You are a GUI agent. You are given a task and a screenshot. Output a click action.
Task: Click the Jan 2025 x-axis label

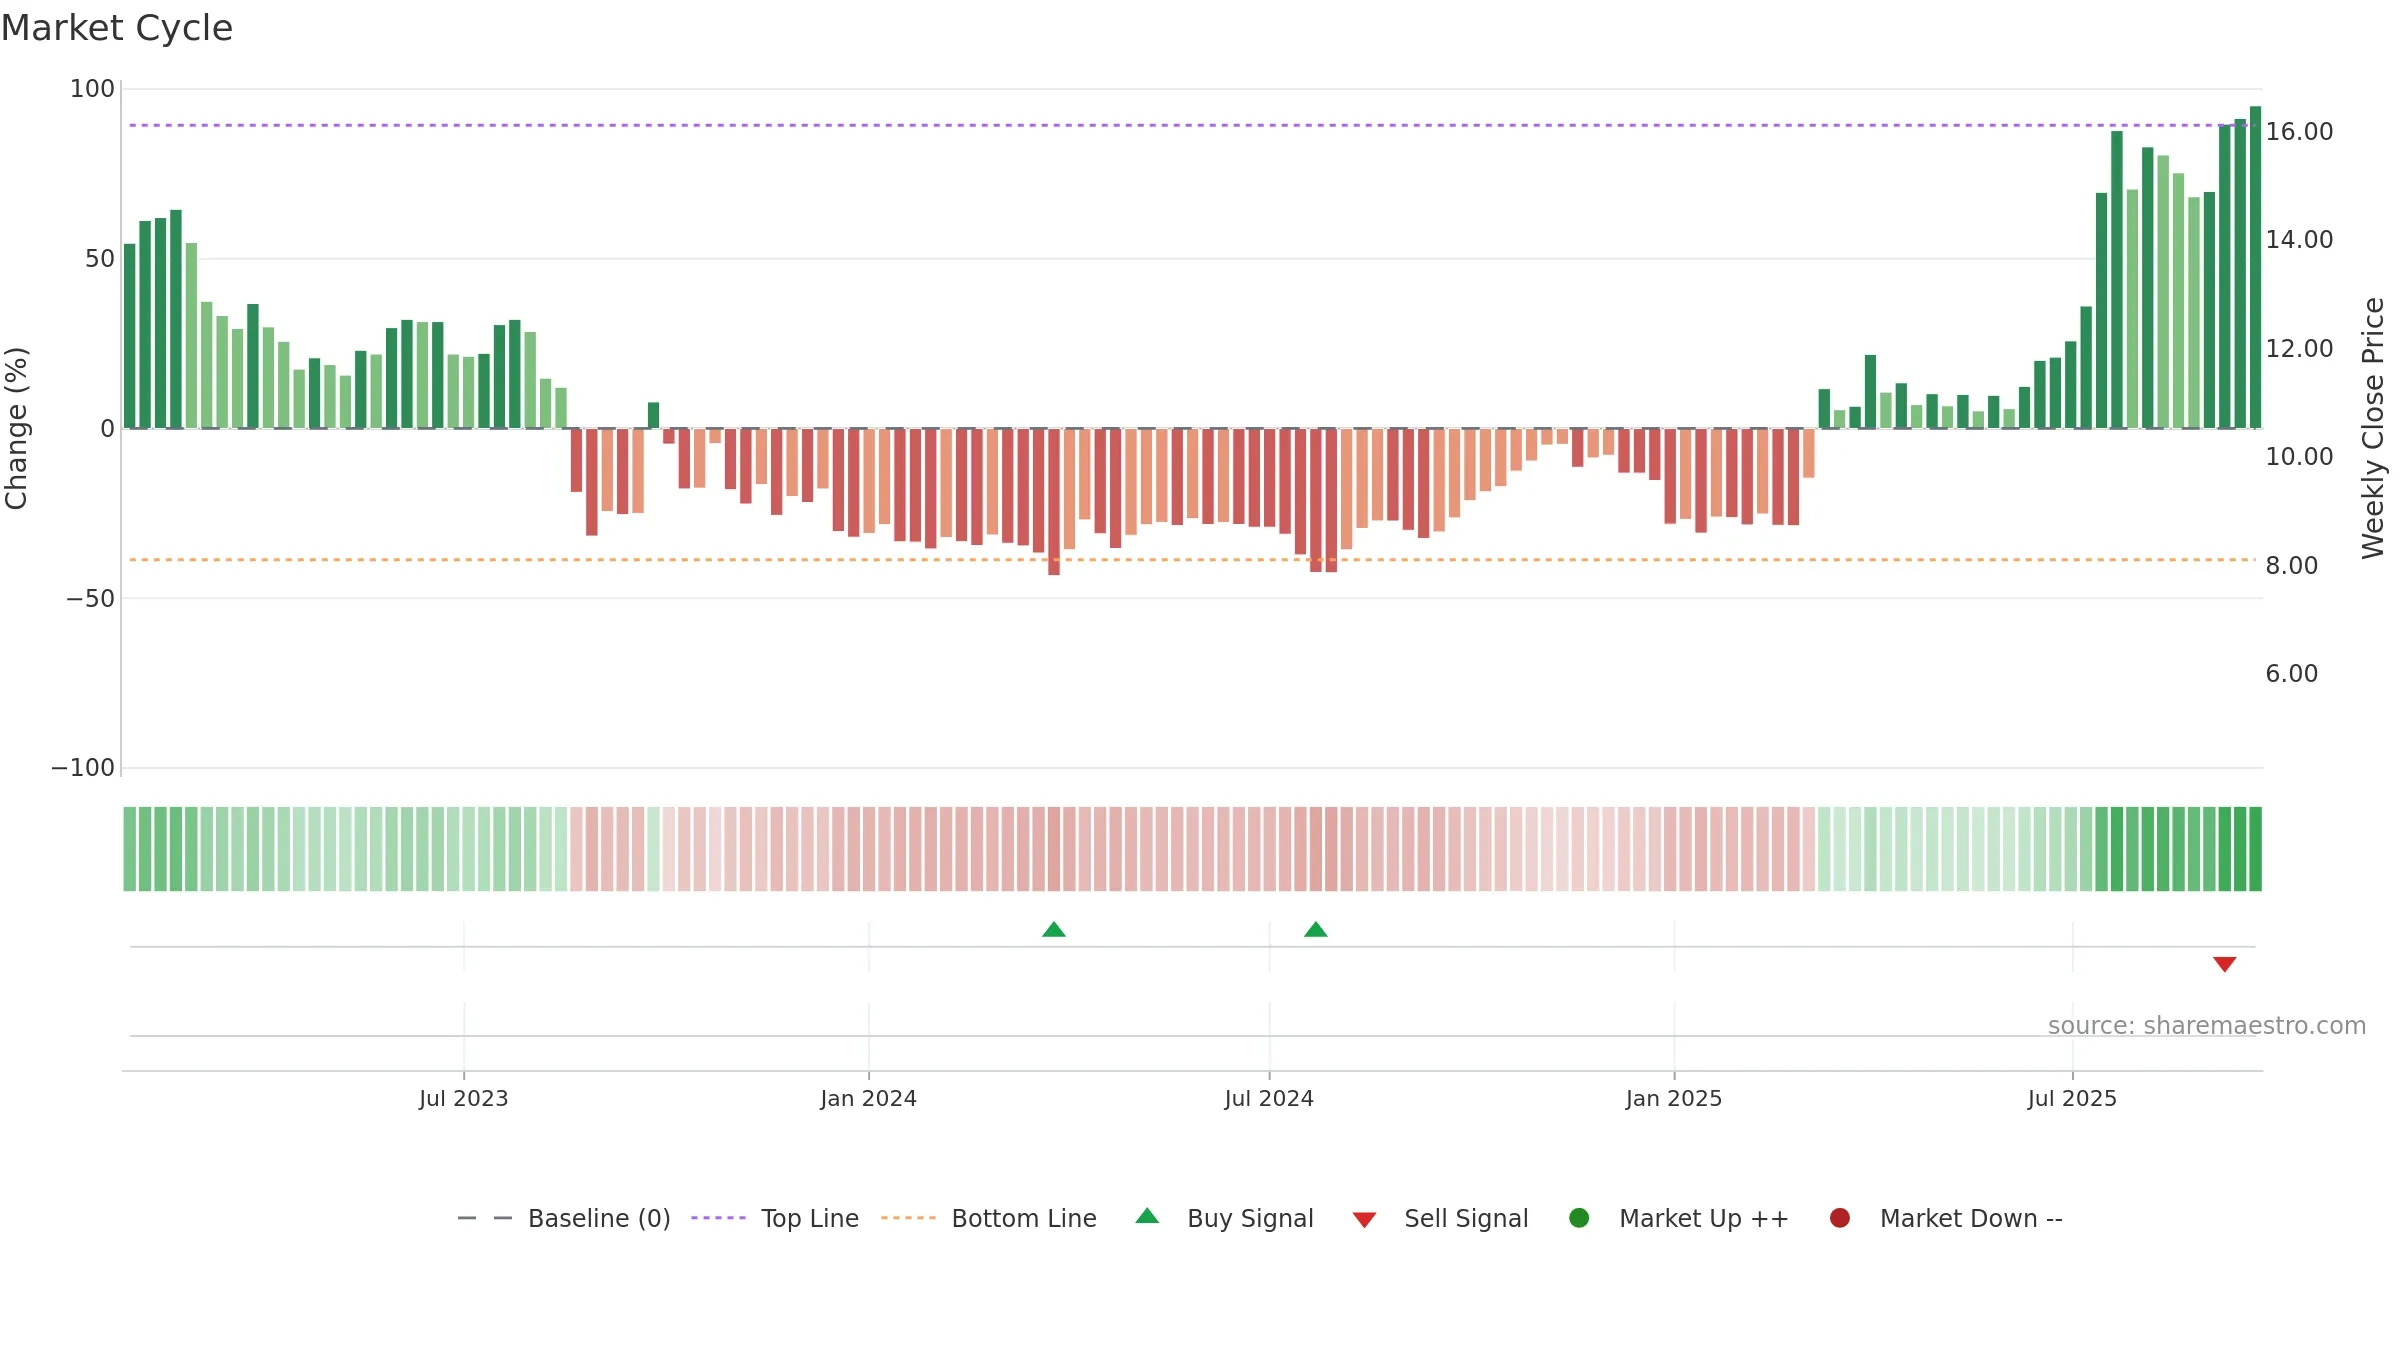click(x=1674, y=1099)
